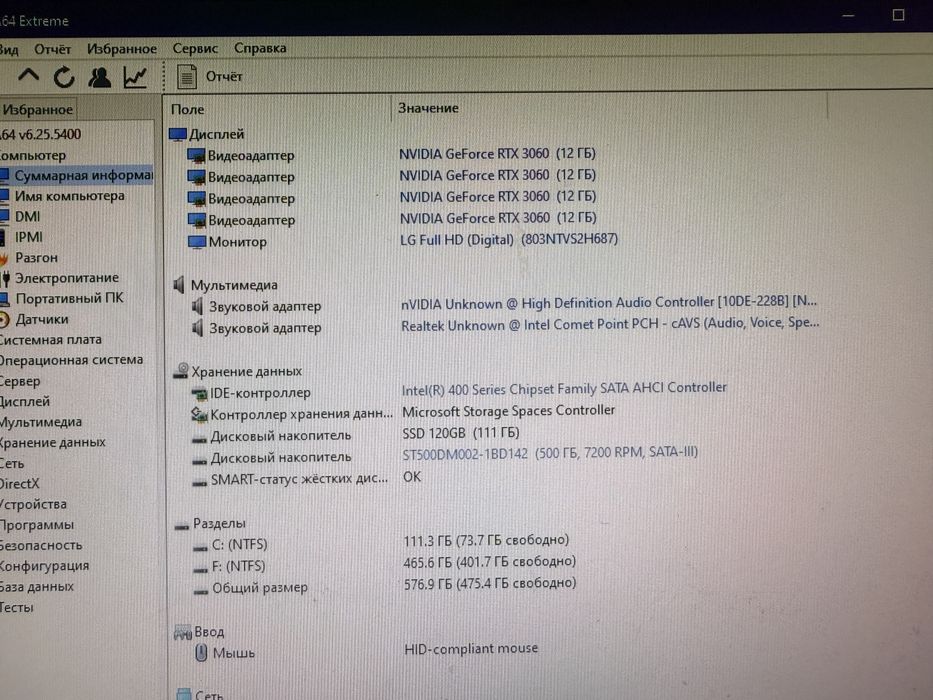This screenshot has width=933, height=700.
Task: Click the Мышь mouse icon
Action: pos(201,653)
